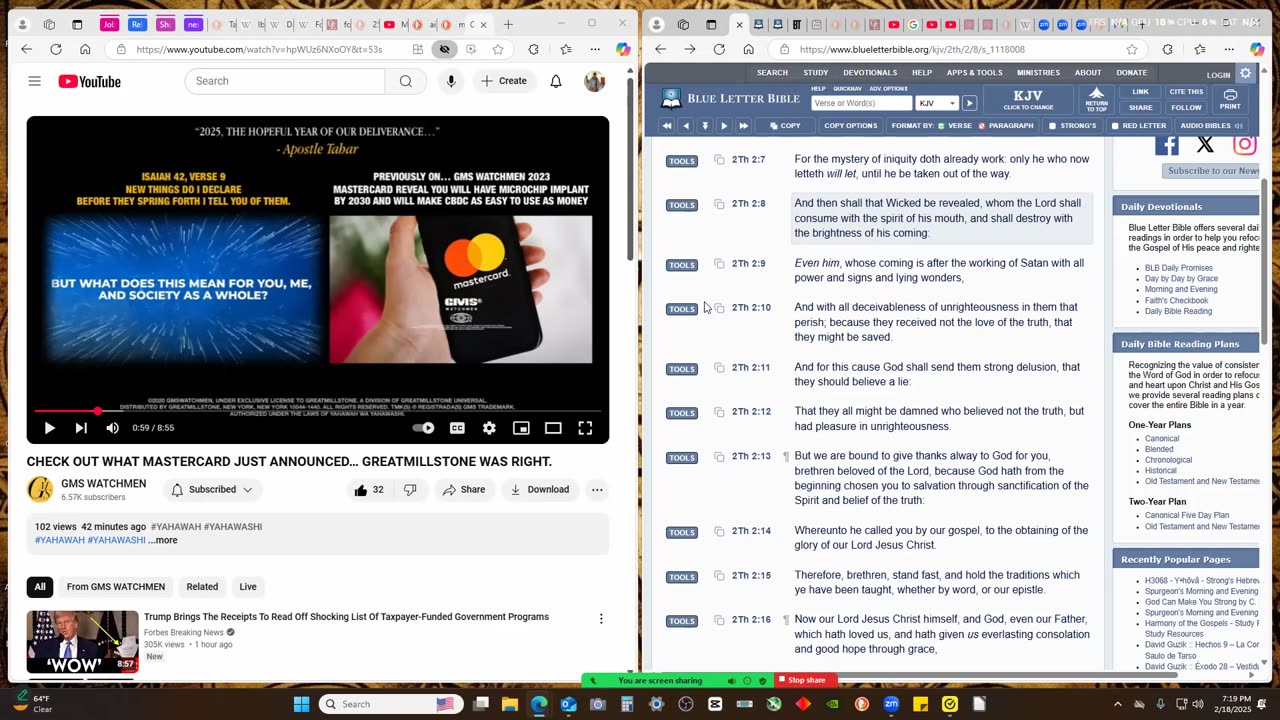Share the YouTube video

(464, 490)
